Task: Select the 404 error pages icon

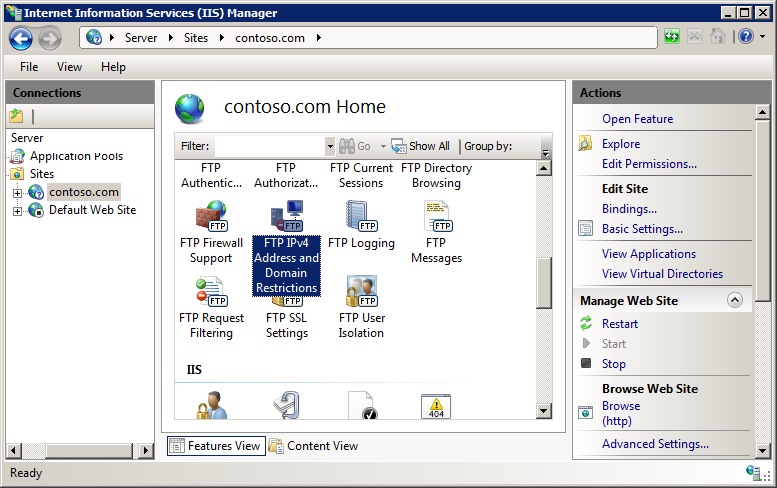Action: [x=436, y=406]
